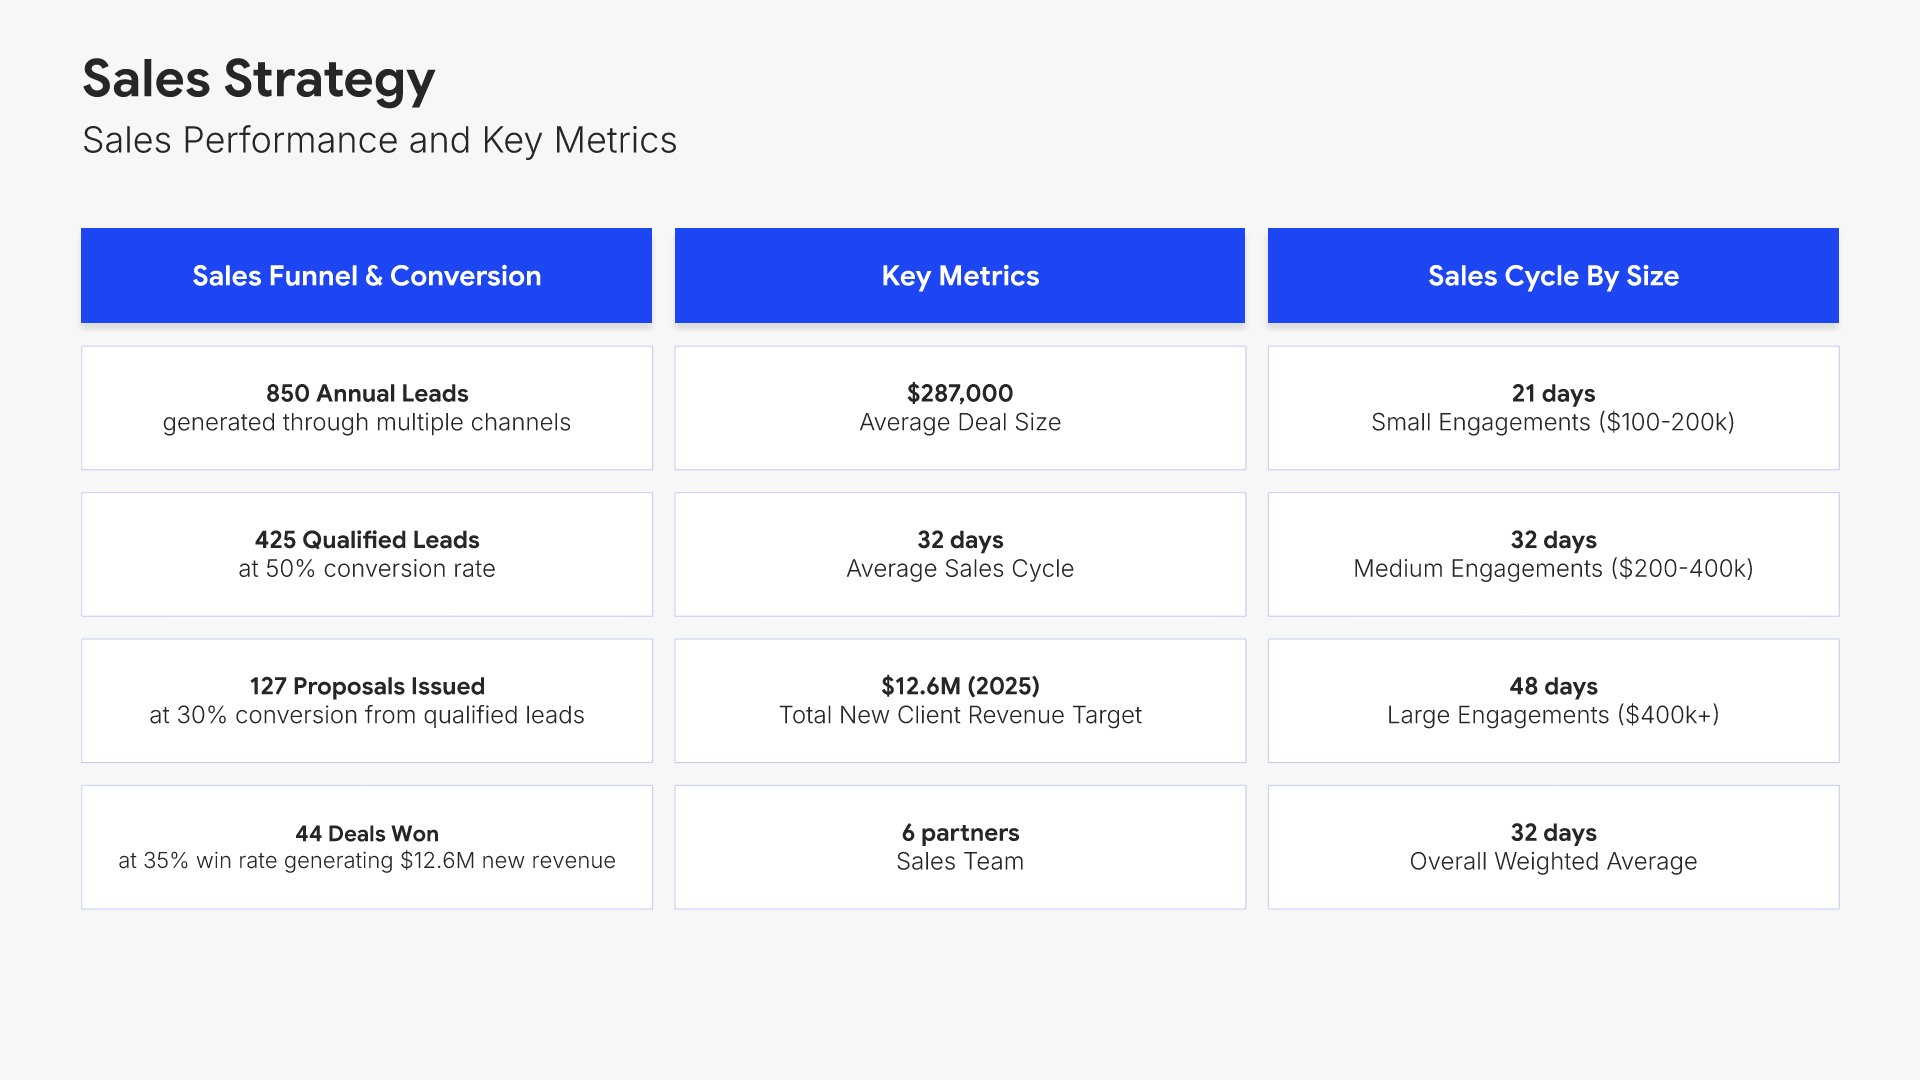Select the 6 partners Sales Team card

[x=960, y=847]
